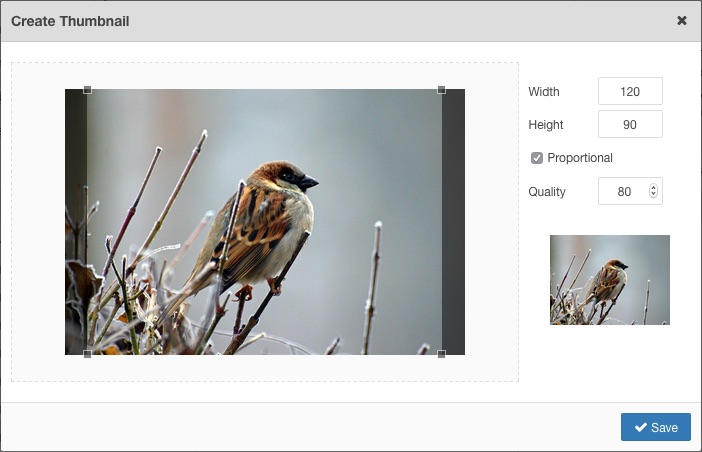Click the bottom-left crop handle
Image resolution: width=702 pixels, height=452 pixels.
click(x=87, y=354)
